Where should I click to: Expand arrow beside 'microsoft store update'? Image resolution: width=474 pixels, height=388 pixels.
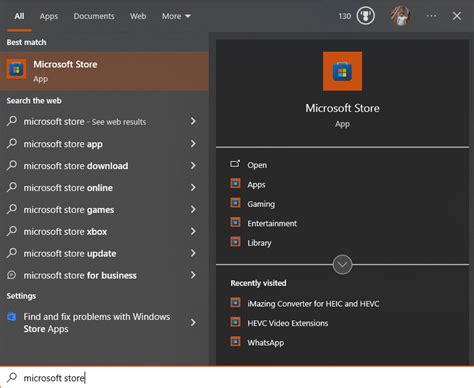(193, 253)
